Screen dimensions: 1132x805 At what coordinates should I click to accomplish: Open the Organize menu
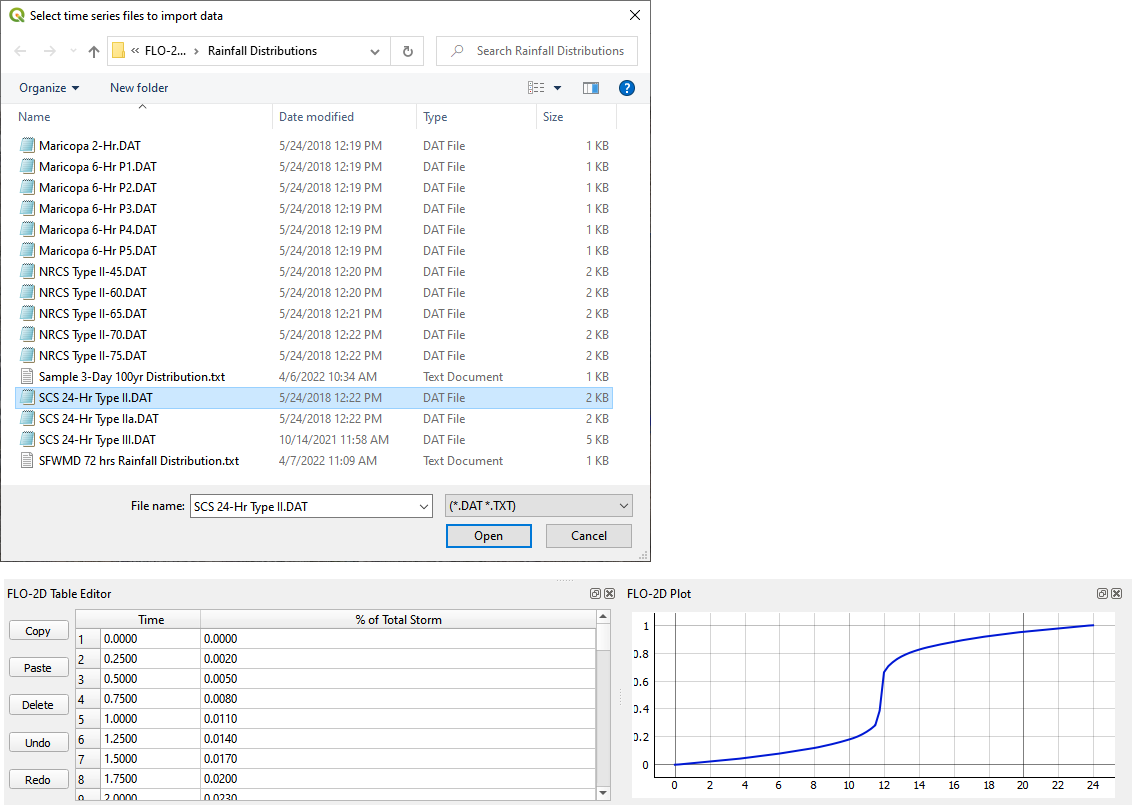point(49,88)
